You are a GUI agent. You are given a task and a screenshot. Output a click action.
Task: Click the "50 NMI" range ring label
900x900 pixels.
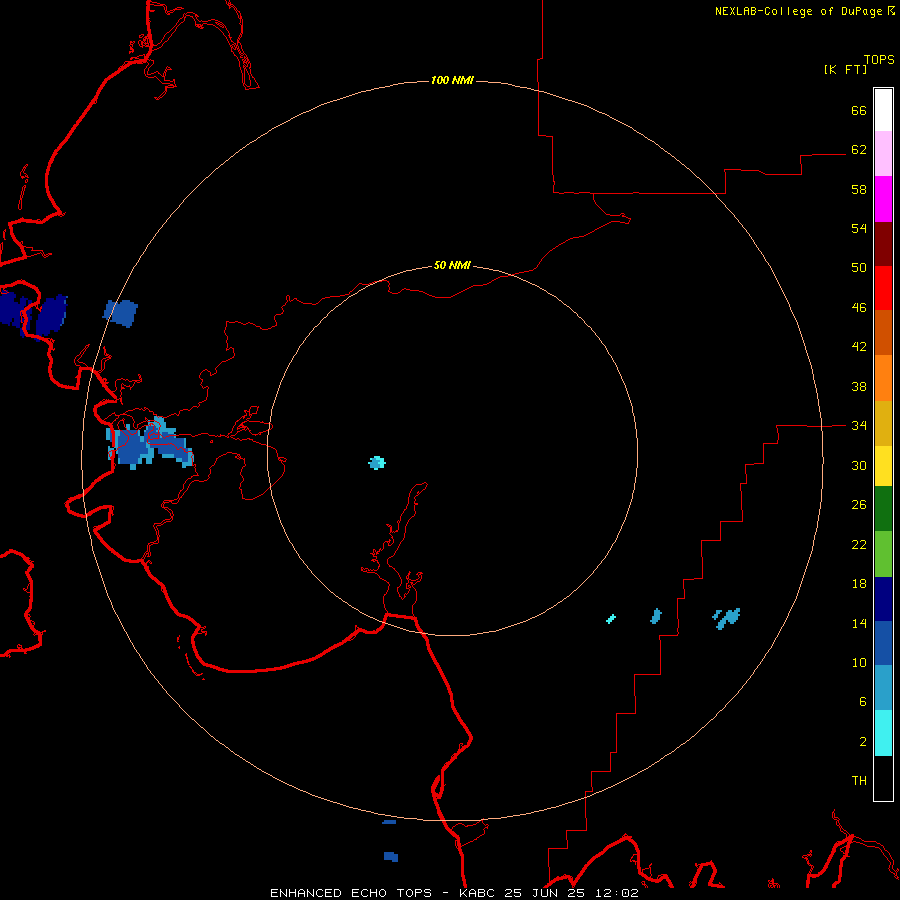(452, 265)
